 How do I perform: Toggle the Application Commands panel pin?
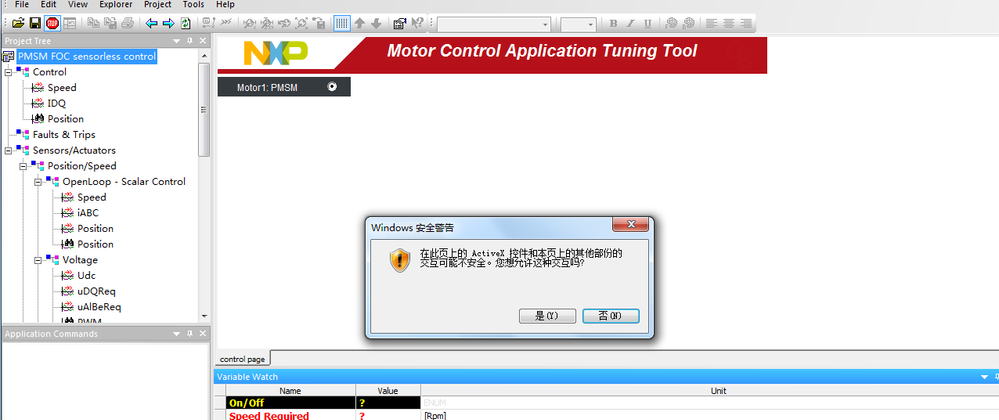189,334
